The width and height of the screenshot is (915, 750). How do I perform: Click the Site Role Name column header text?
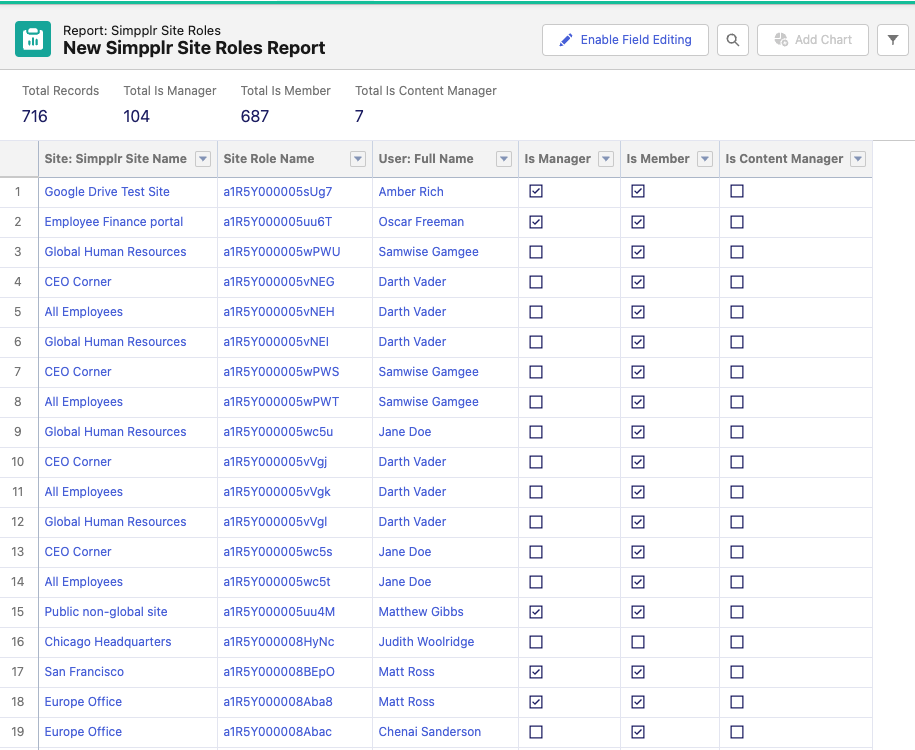click(x=269, y=159)
